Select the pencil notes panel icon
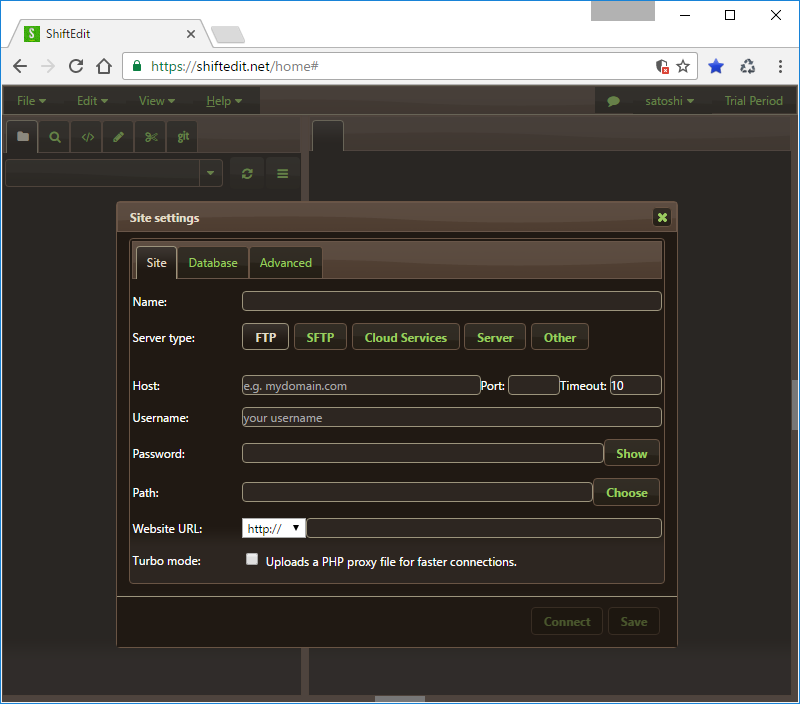Viewport: 800px width, 704px height. pyautogui.click(x=119, y=137)
